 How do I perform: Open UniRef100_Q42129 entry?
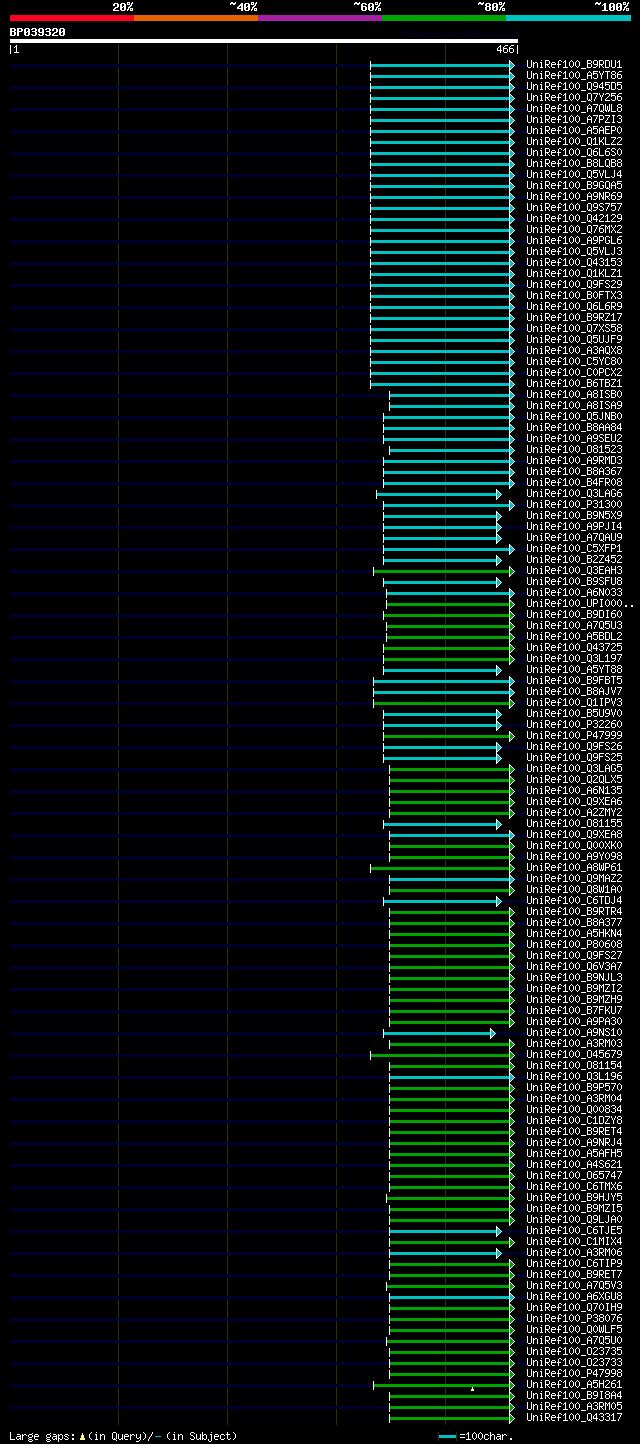pyautogui.click(x=574, y=219)
